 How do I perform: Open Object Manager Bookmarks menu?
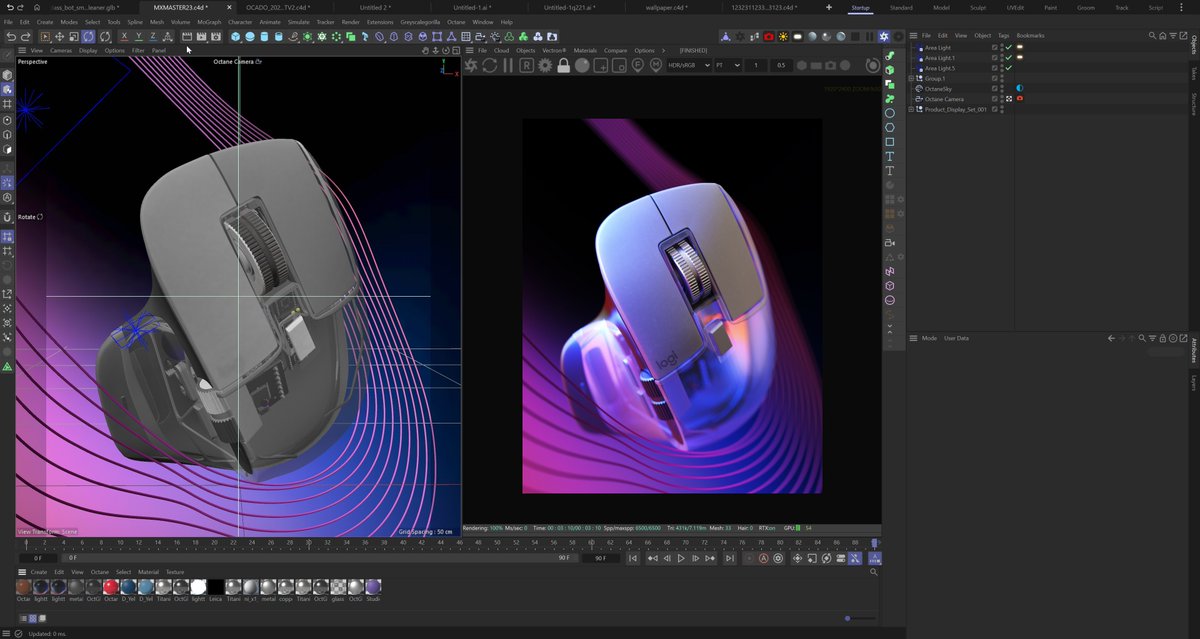[x=1030, y=35]
